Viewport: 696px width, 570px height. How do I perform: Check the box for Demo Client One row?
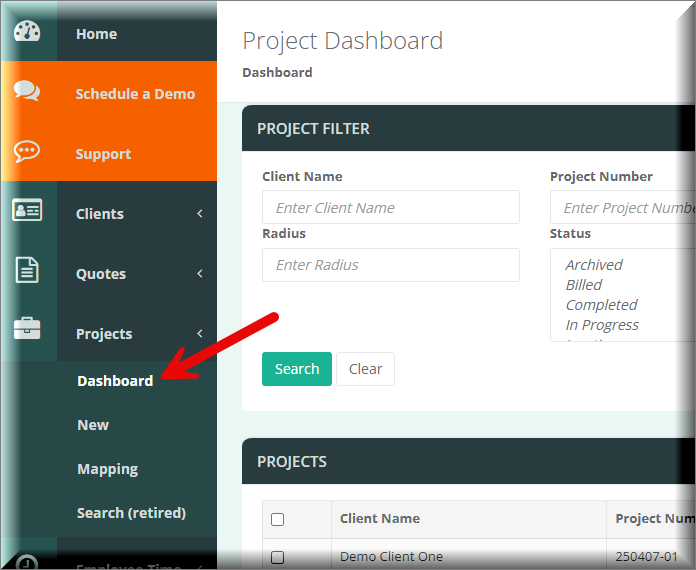pos(278,557)
